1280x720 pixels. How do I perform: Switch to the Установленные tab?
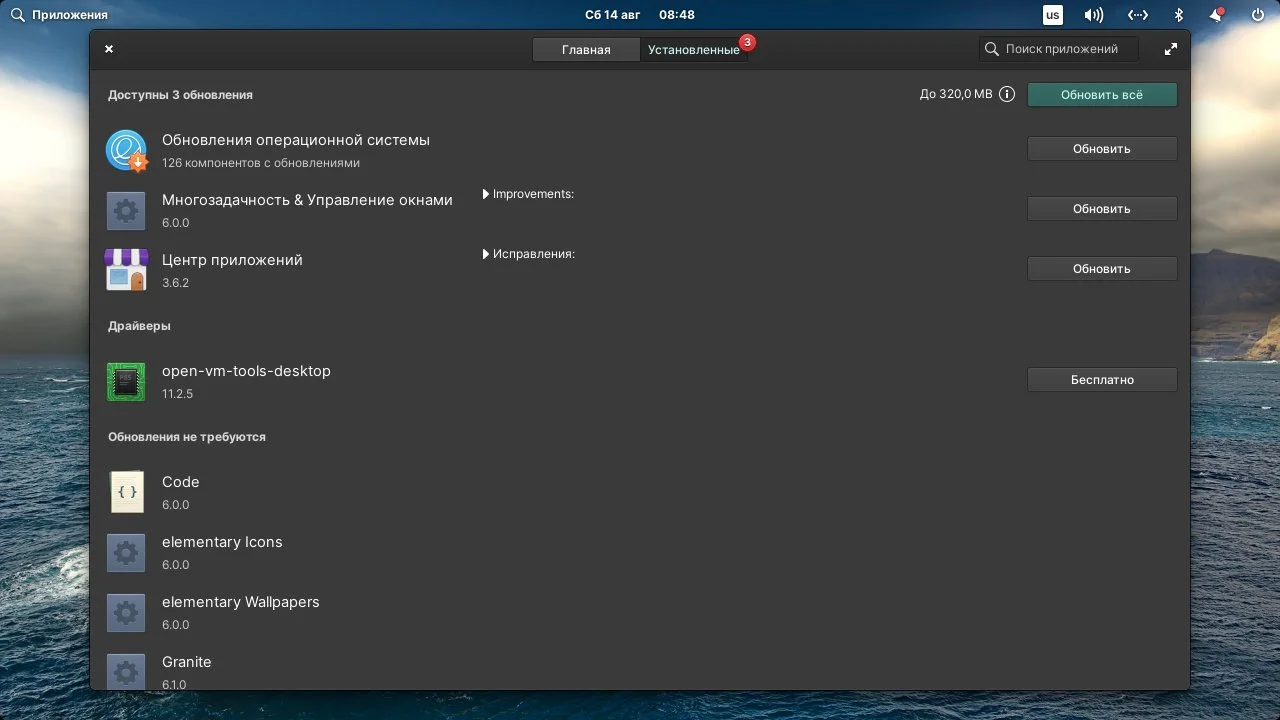(x=694, y=48)
